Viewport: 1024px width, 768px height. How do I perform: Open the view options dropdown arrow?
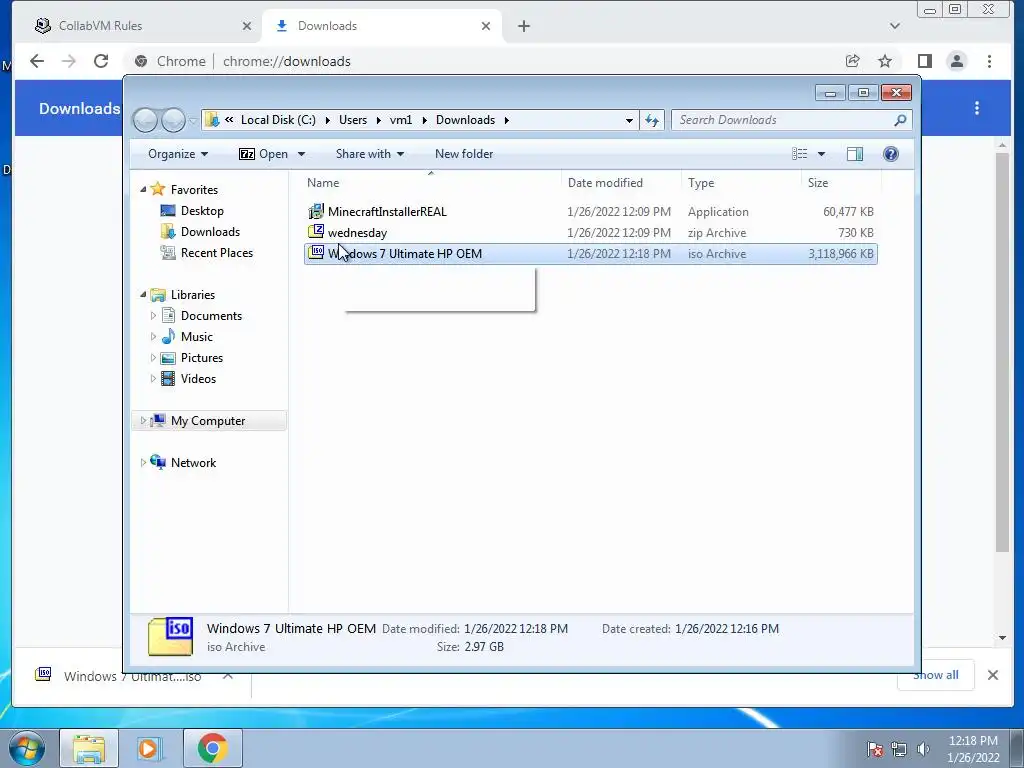822,154
